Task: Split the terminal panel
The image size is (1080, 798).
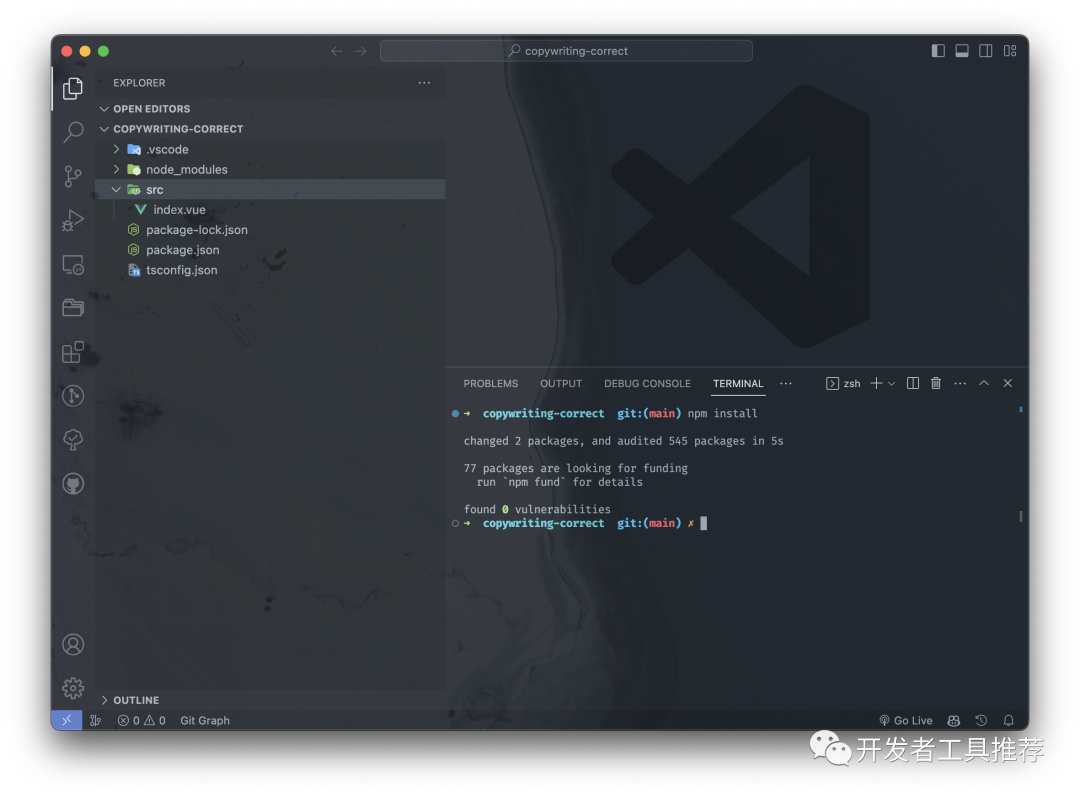Action: [913, 383]
